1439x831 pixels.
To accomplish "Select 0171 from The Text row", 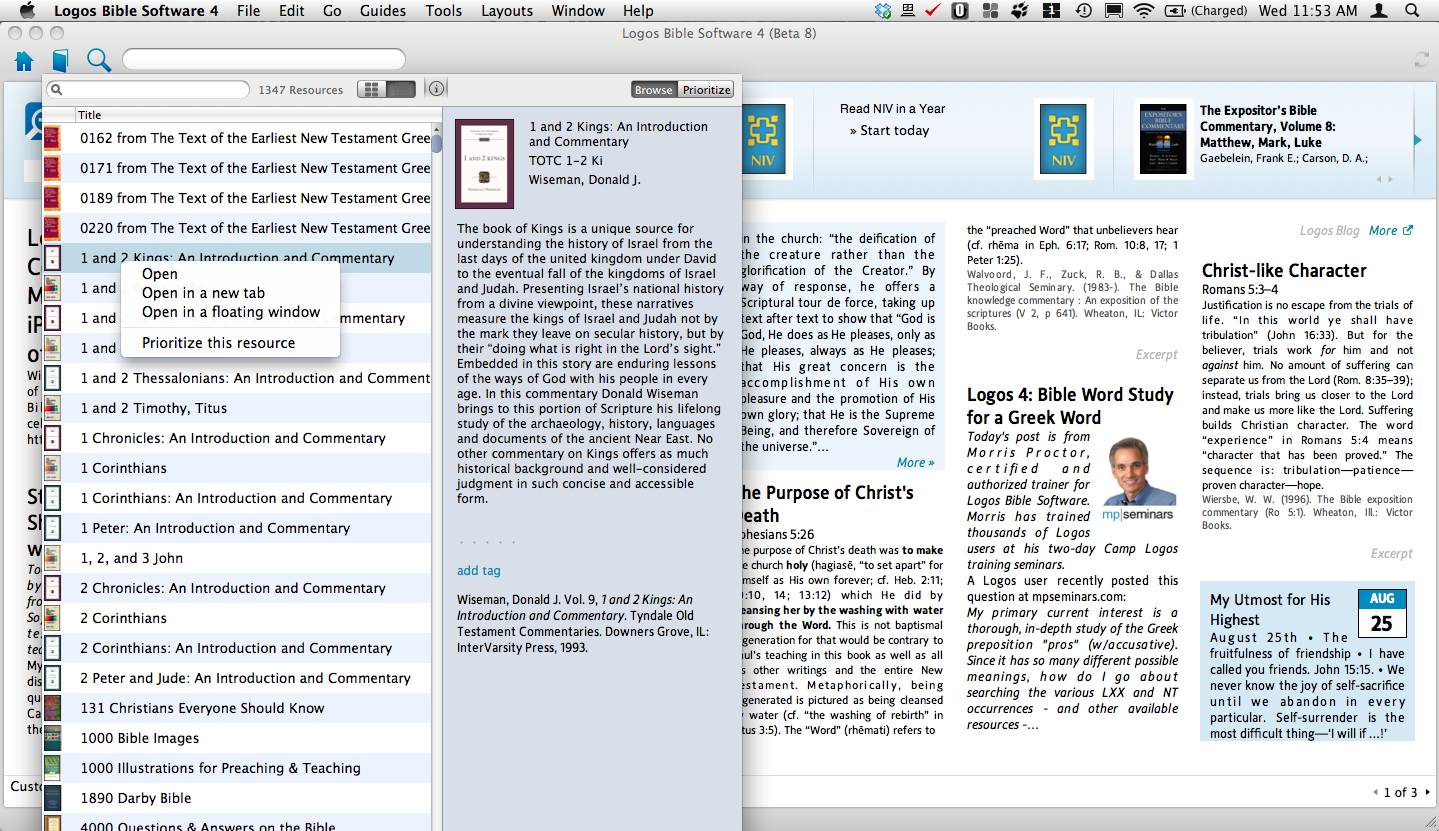I will [237, 168].
